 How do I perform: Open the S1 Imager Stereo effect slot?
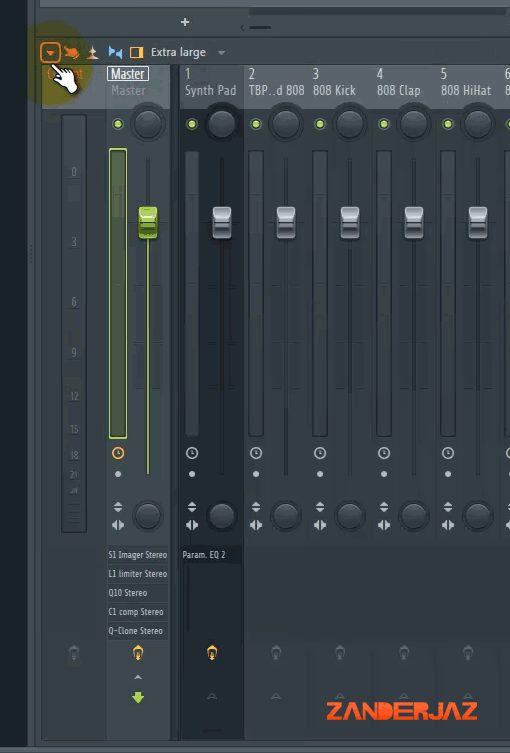[138, 555]
